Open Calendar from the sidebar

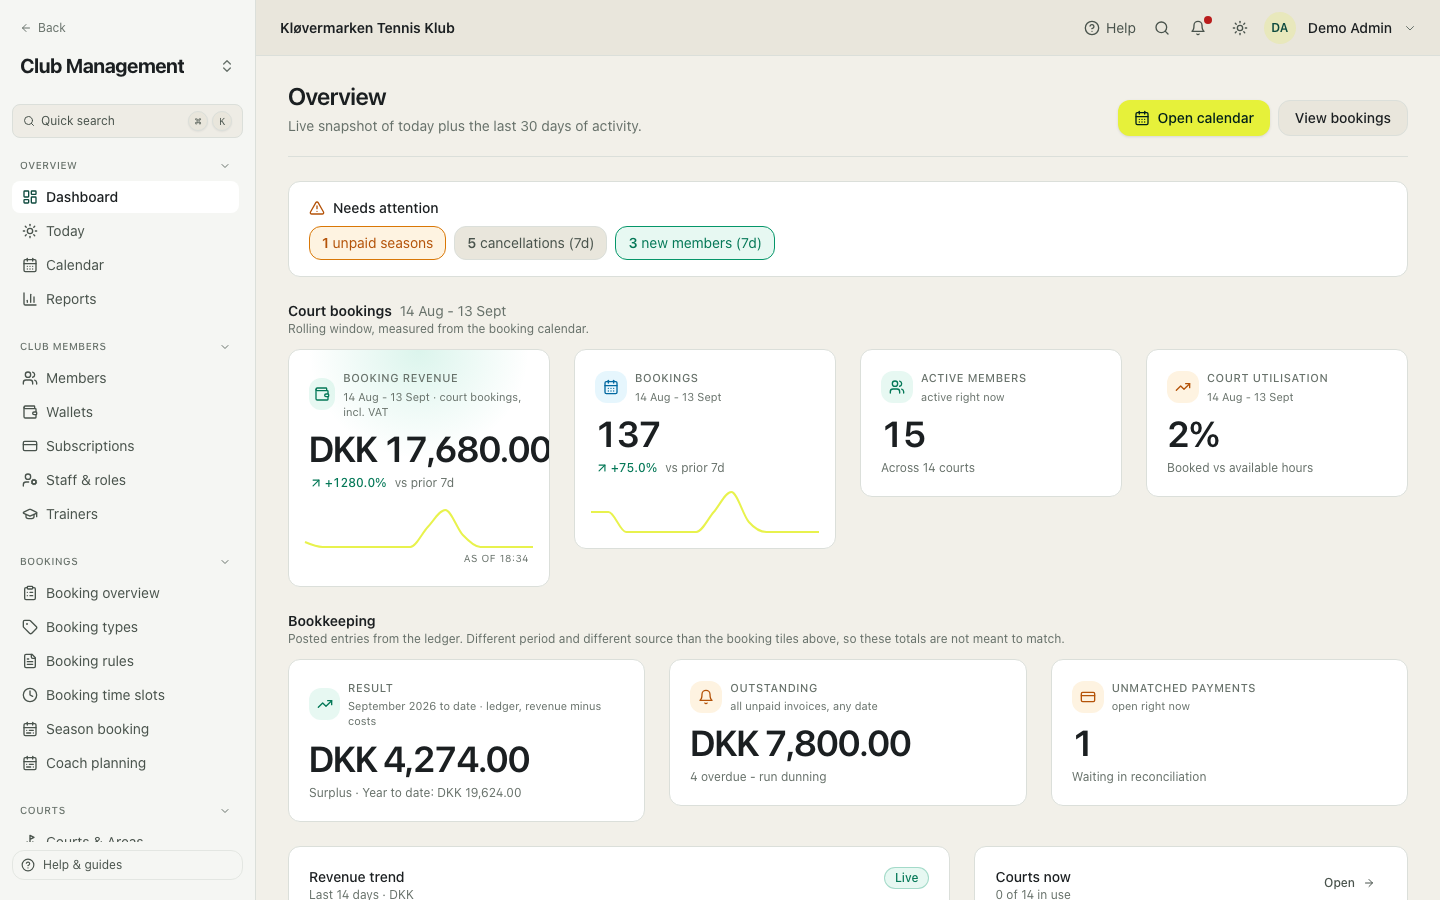click(x=125, y=265)
